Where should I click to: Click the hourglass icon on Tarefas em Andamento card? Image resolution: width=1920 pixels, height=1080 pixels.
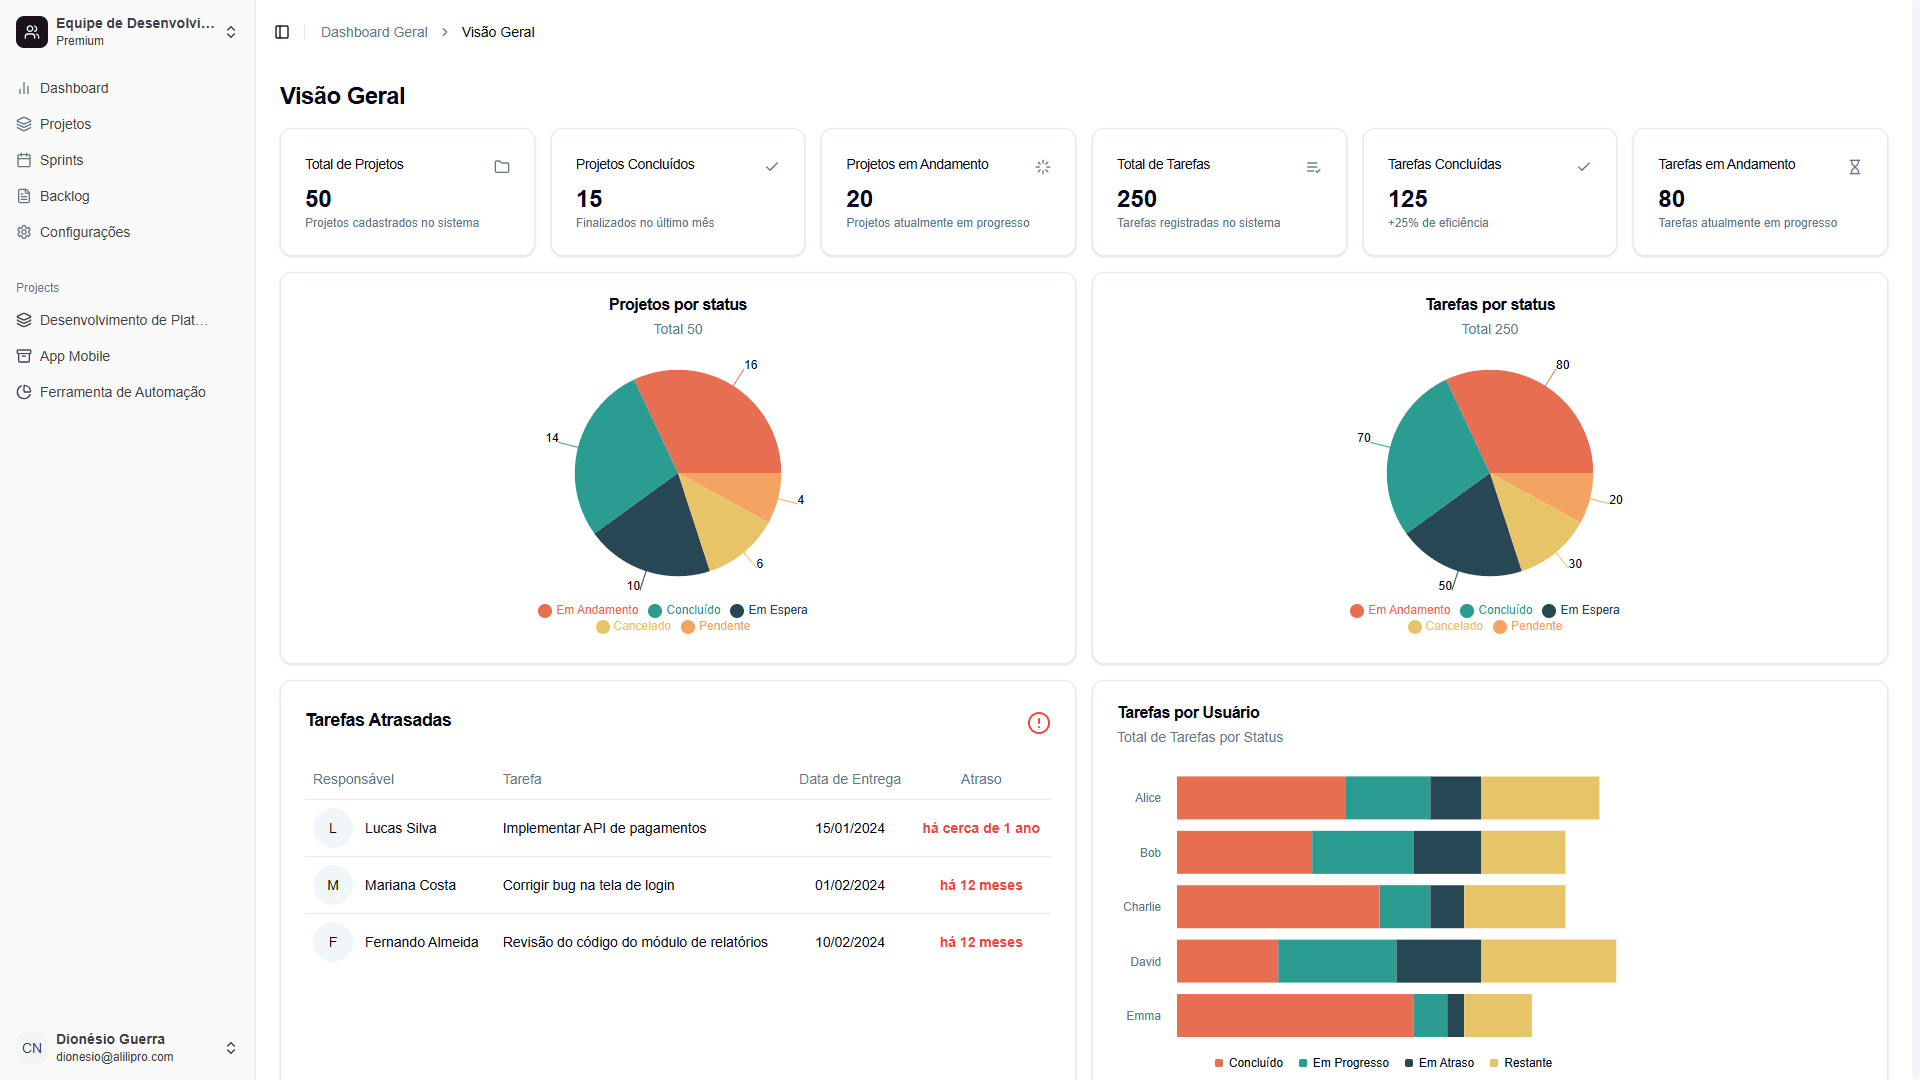coord(1855,167)
